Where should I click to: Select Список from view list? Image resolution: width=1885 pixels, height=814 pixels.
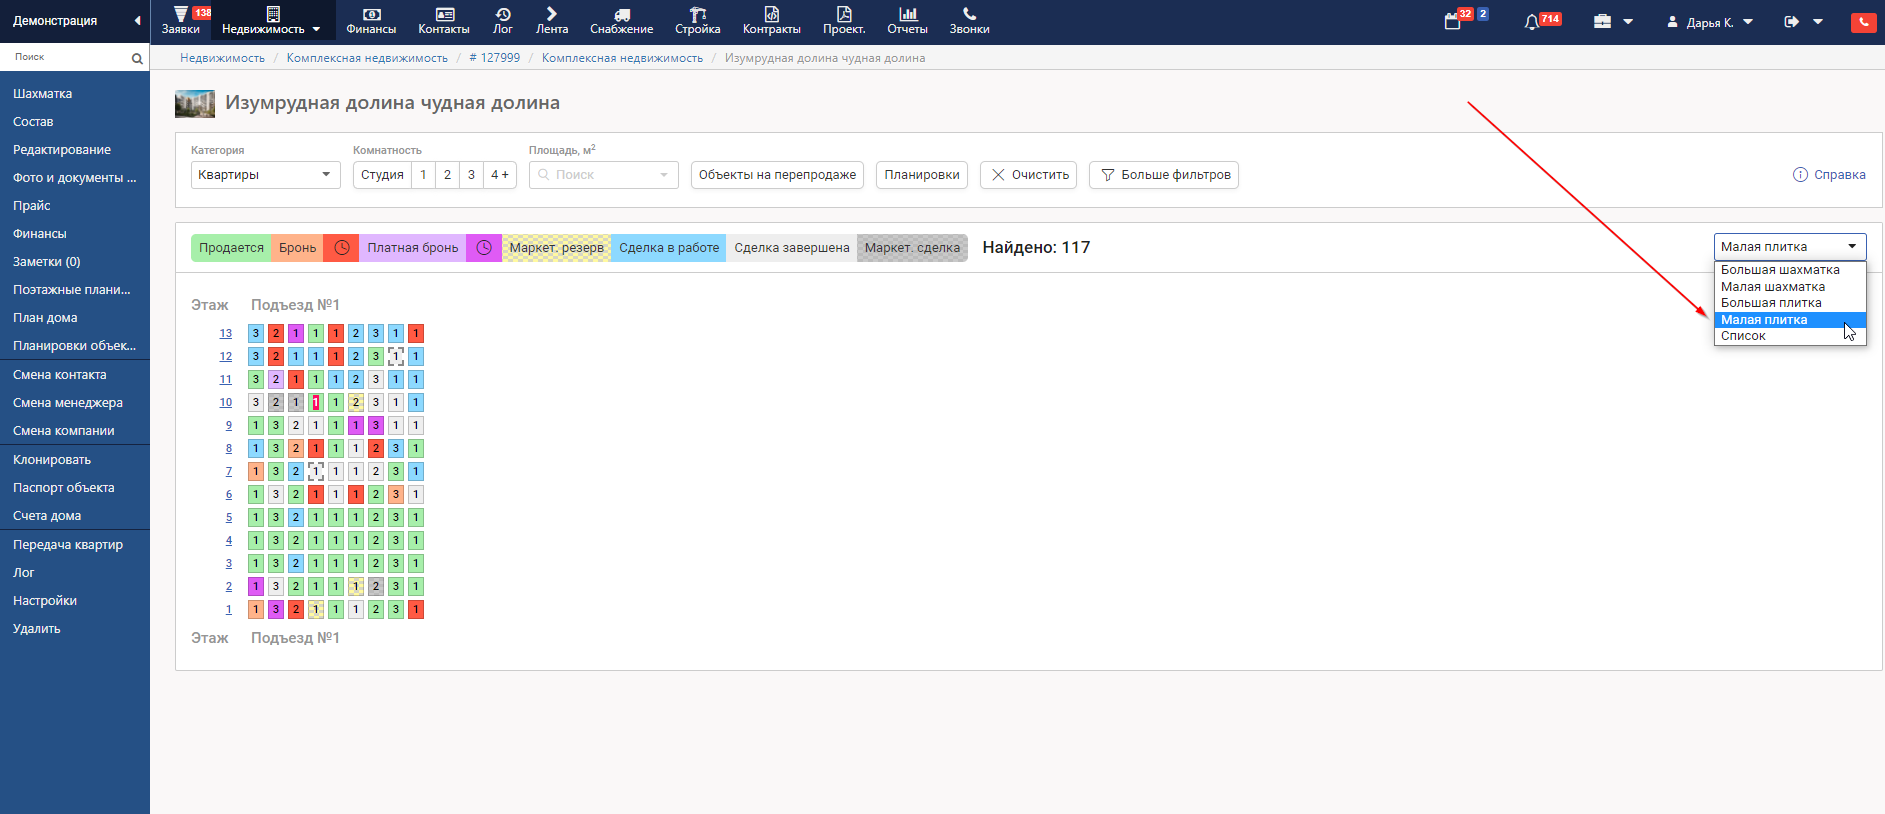[x=1790, y=336]
